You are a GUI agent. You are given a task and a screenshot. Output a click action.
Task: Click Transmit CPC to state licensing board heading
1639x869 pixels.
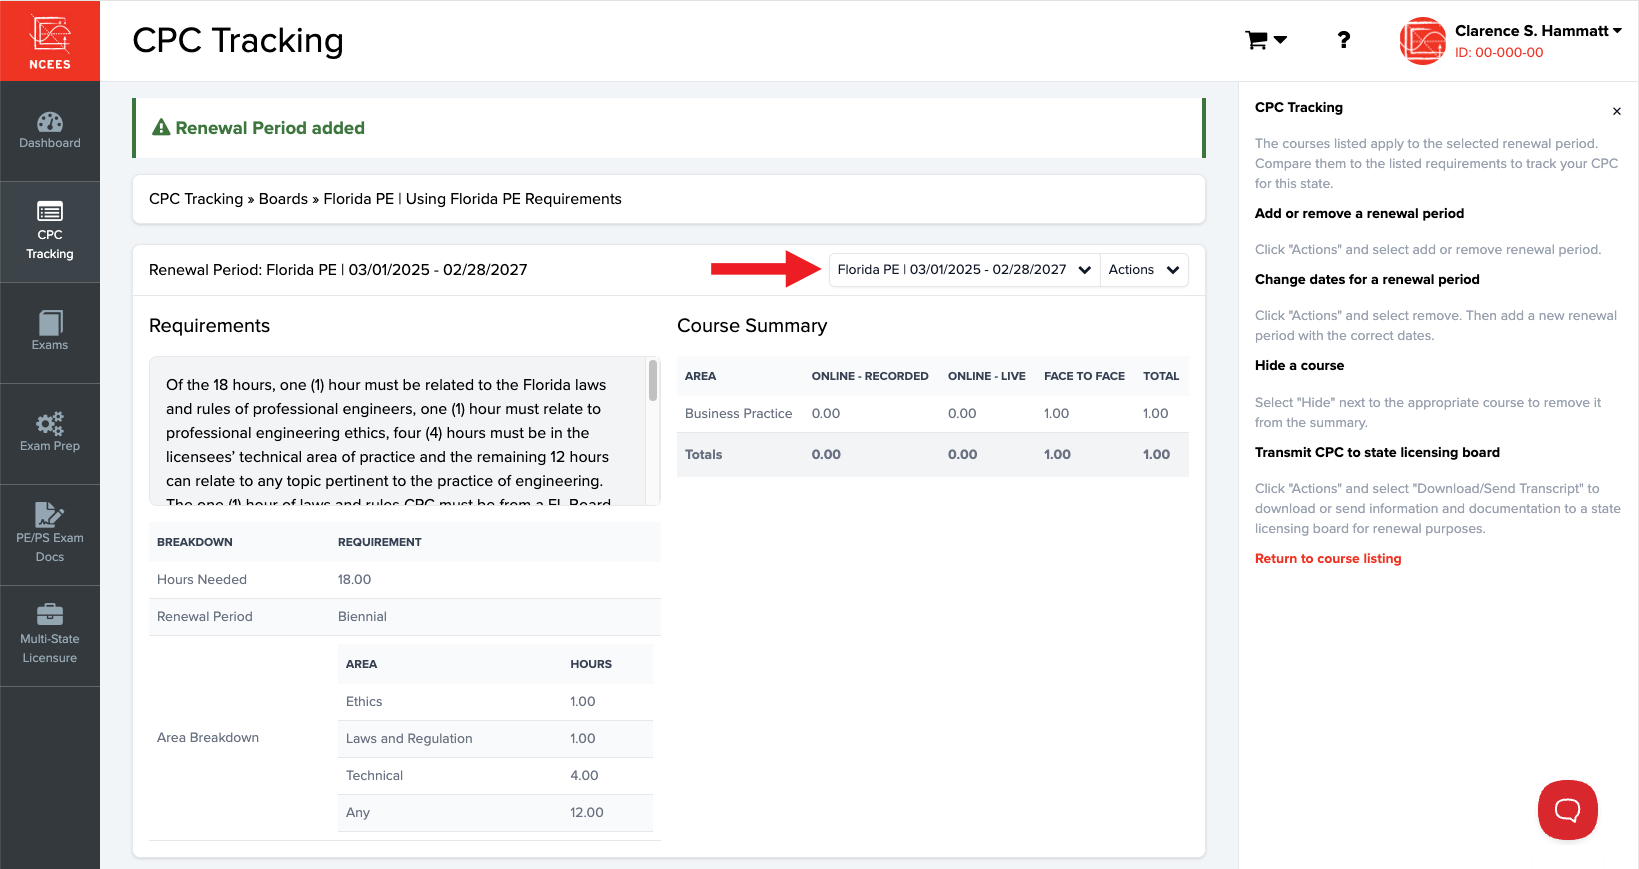1377,453
